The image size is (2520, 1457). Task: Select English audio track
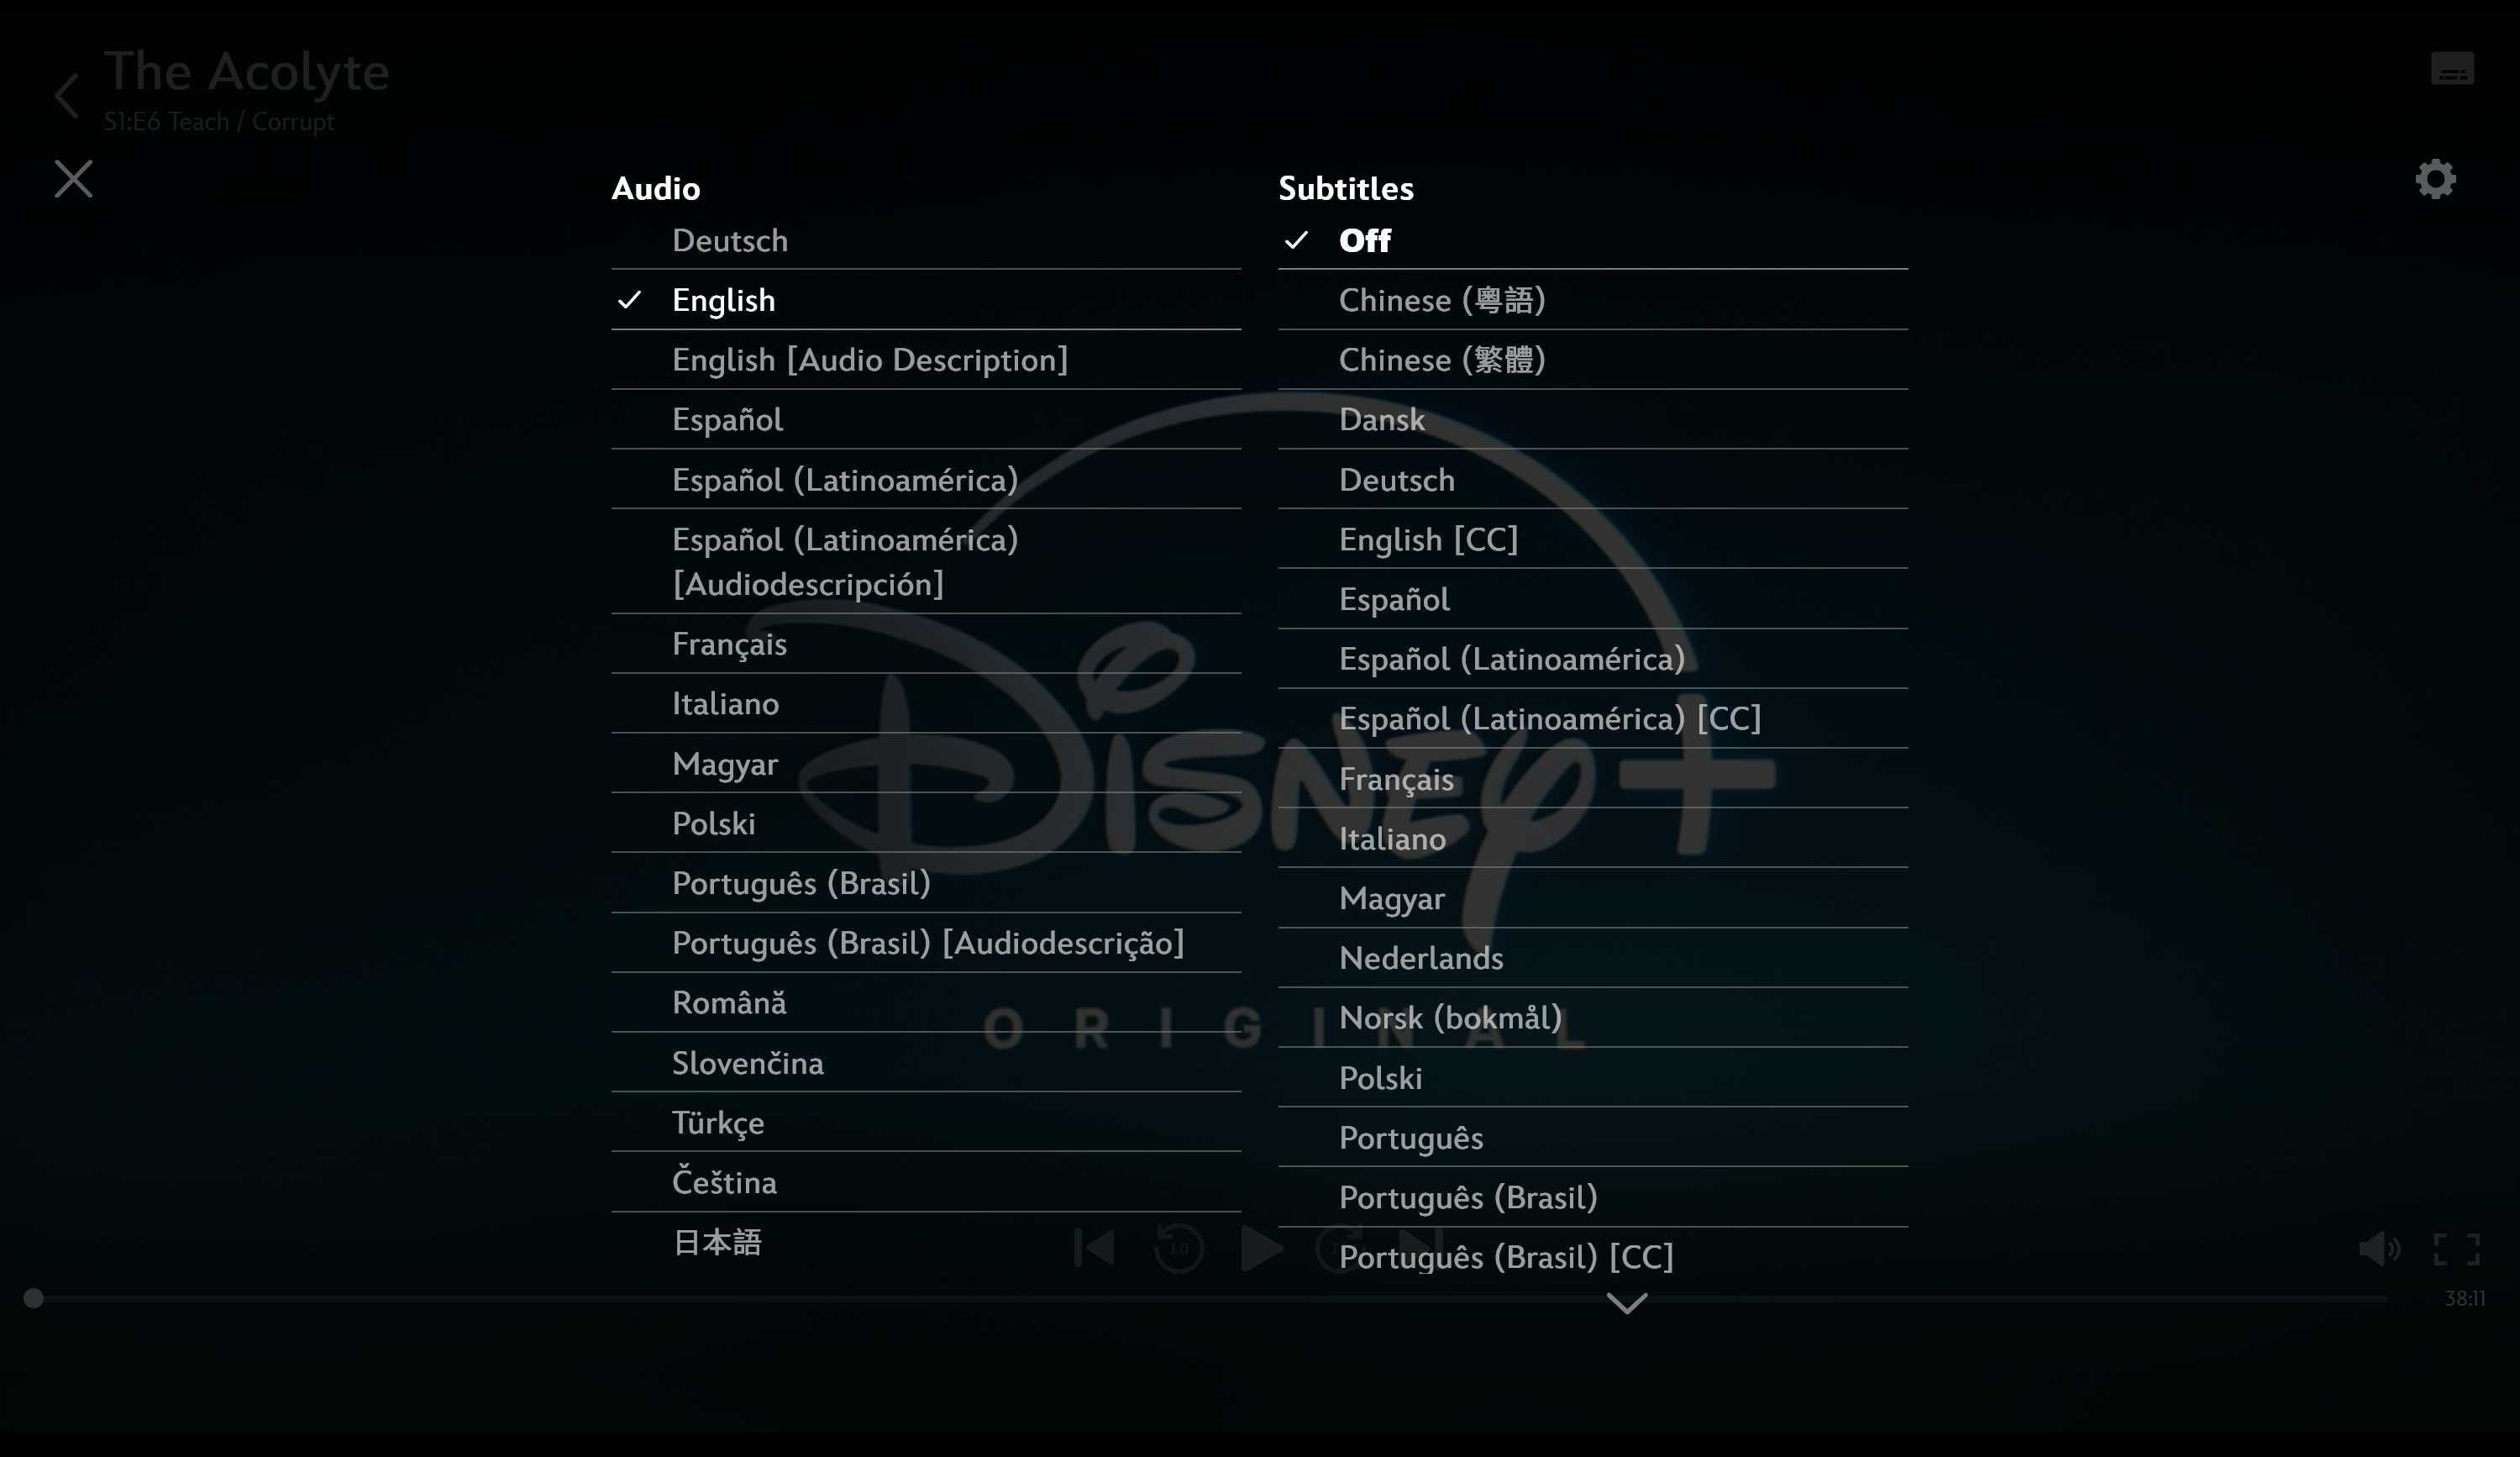(x=722, y=300)
